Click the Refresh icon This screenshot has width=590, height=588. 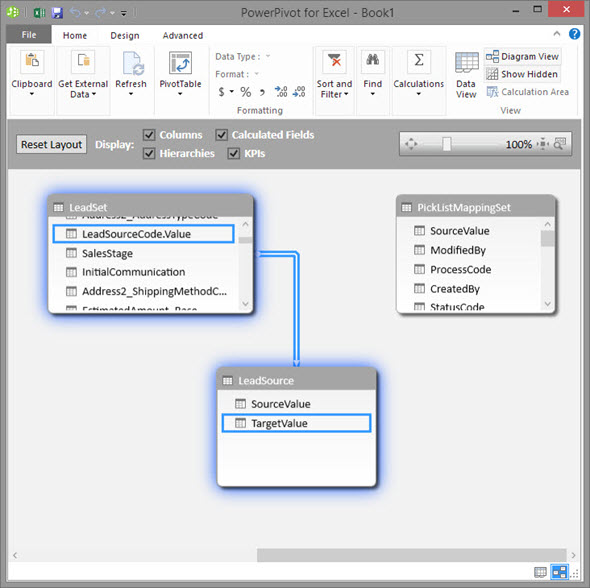(x=132, y=62)
